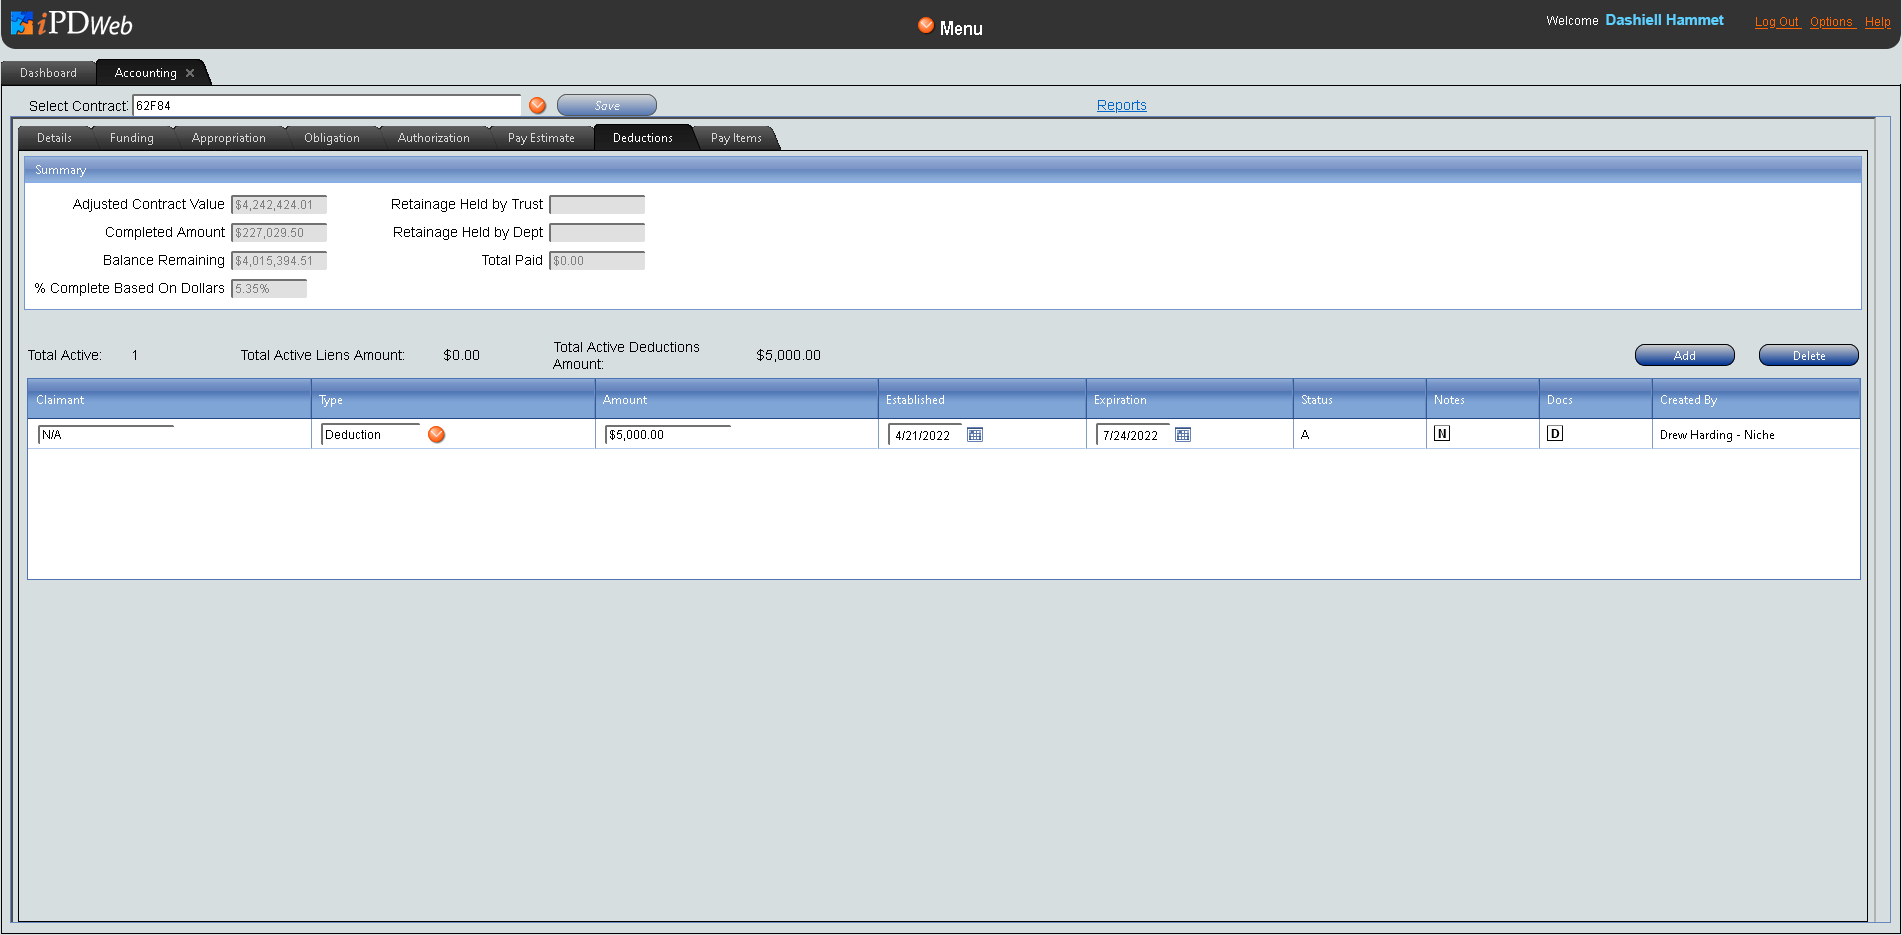Open the Established date calendar picker
The height and width of the screenshot is (935, 1902).
pos(975,435)
